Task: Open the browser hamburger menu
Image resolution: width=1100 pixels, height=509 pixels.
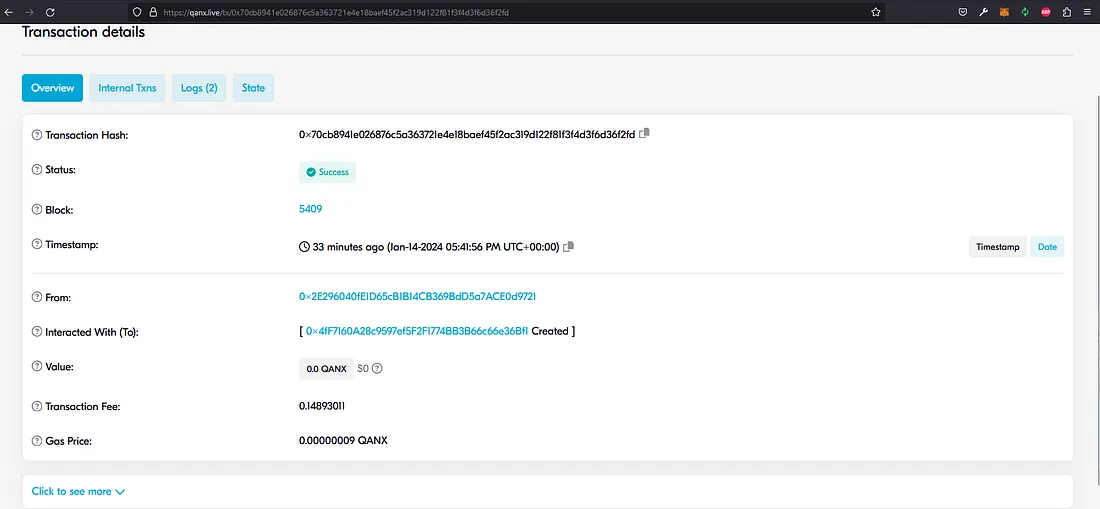Action: click(1087, 12)
